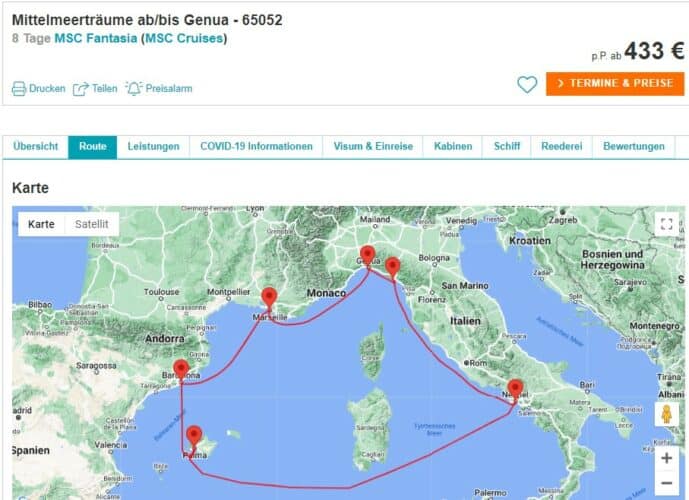
Task: Toggle fullscreen map view
Action: (x=666, y=224)
